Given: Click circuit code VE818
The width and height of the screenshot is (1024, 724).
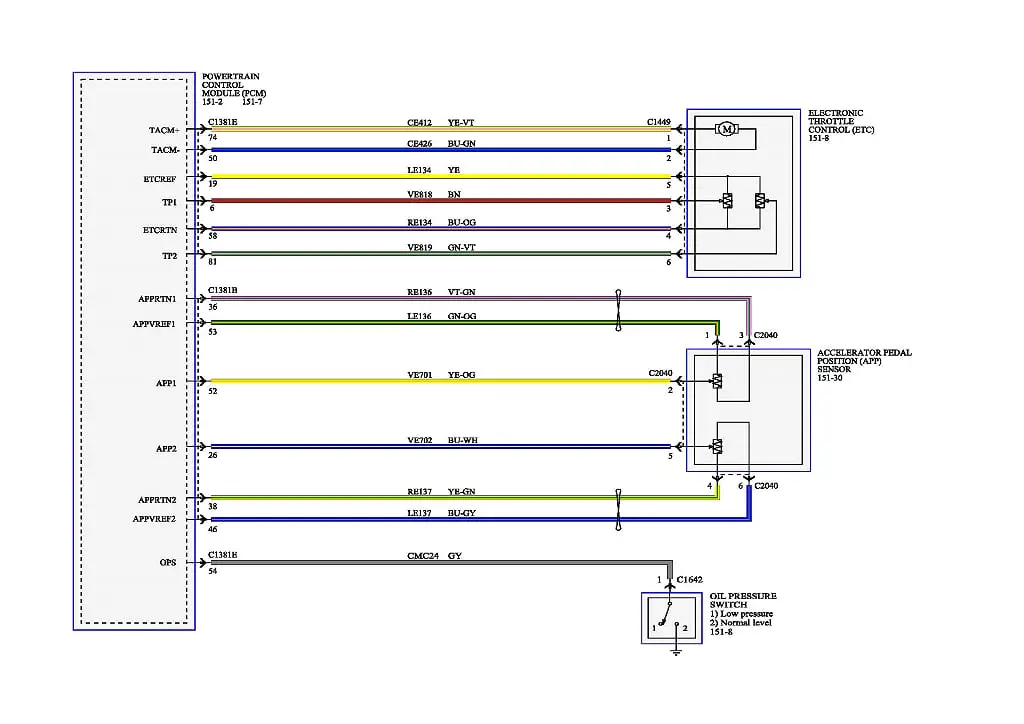Looking at the screenshot, I should click(419, 195).
